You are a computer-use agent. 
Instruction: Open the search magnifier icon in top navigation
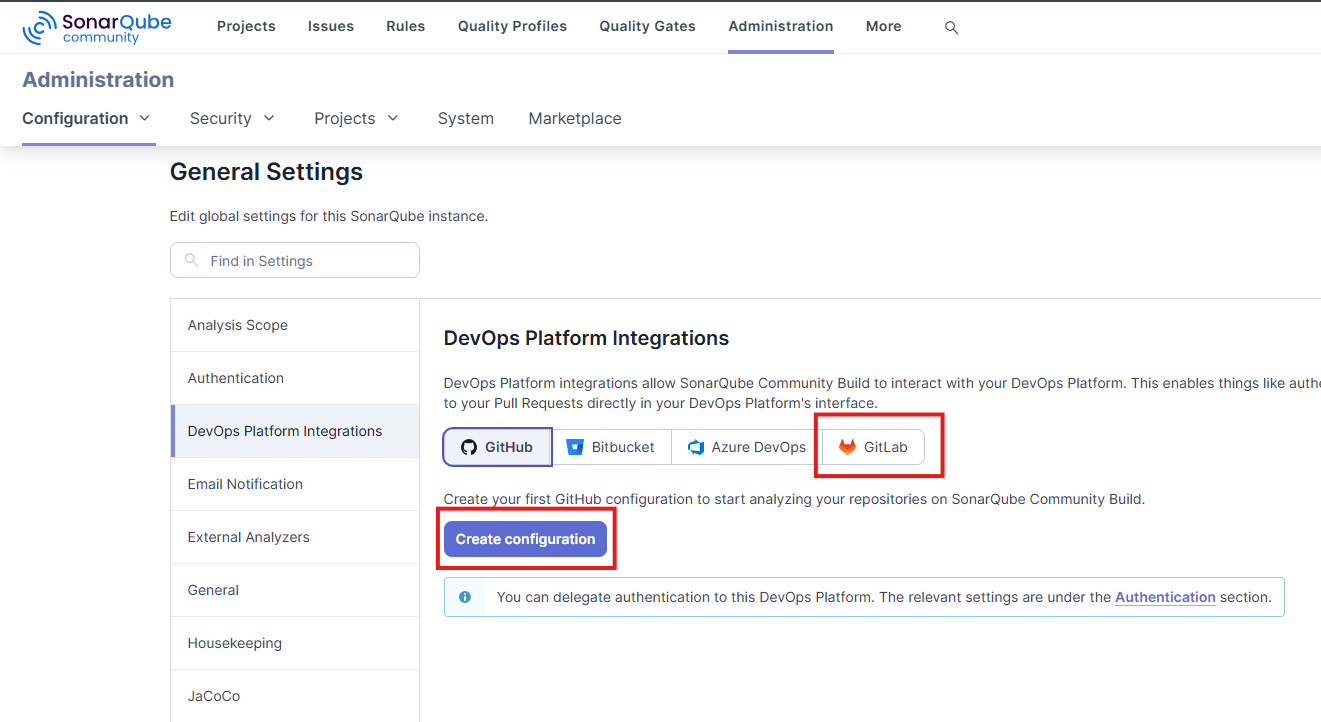pos(951,28)
